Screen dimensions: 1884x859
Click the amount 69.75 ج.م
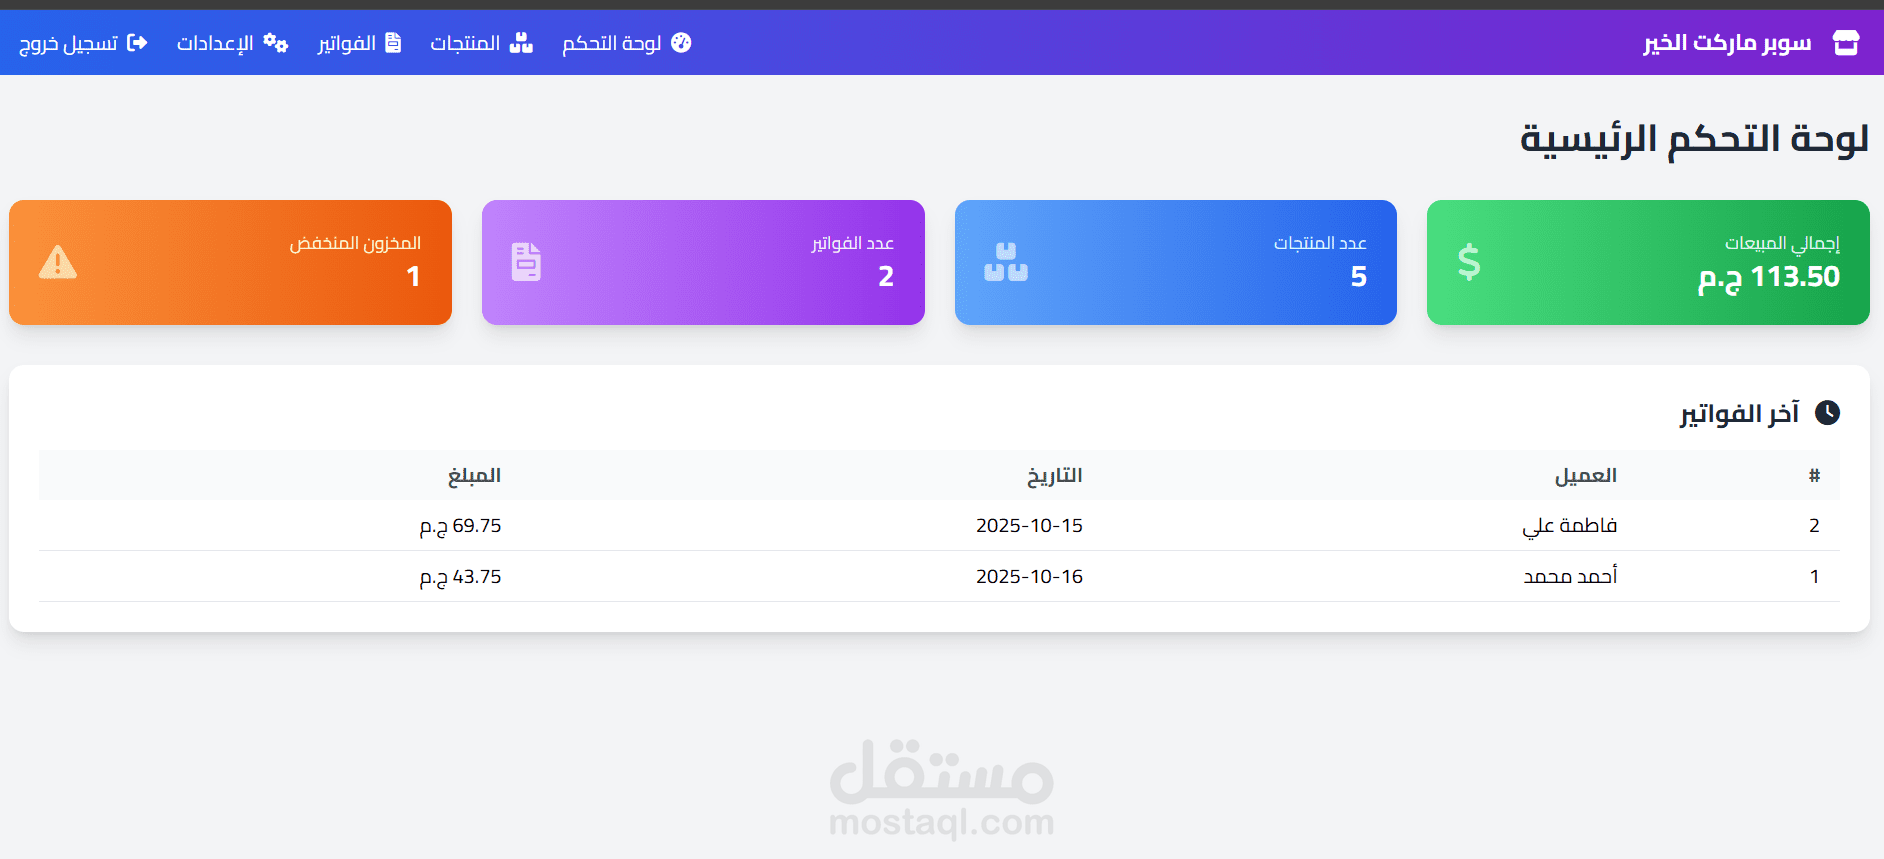tap(460, 526)
